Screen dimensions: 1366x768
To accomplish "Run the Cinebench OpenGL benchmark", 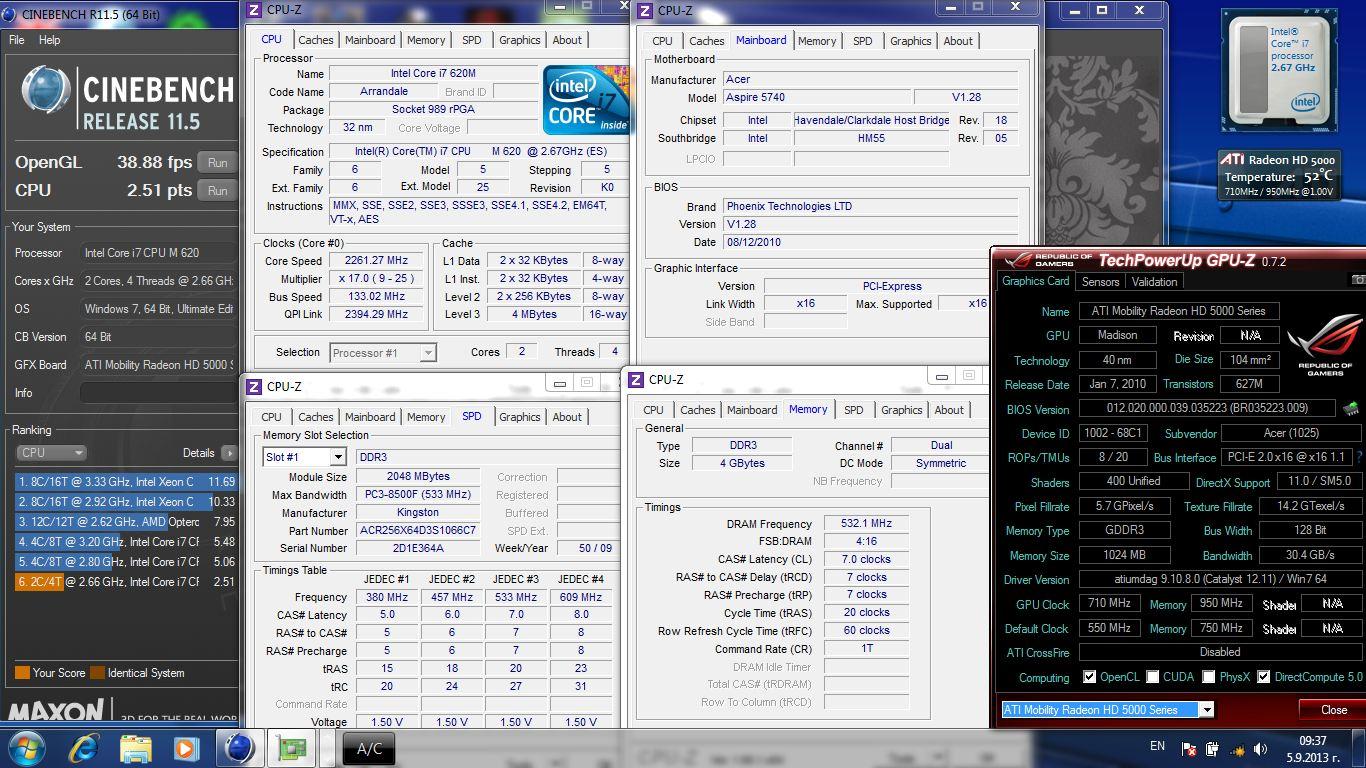I will coord(217,163).
